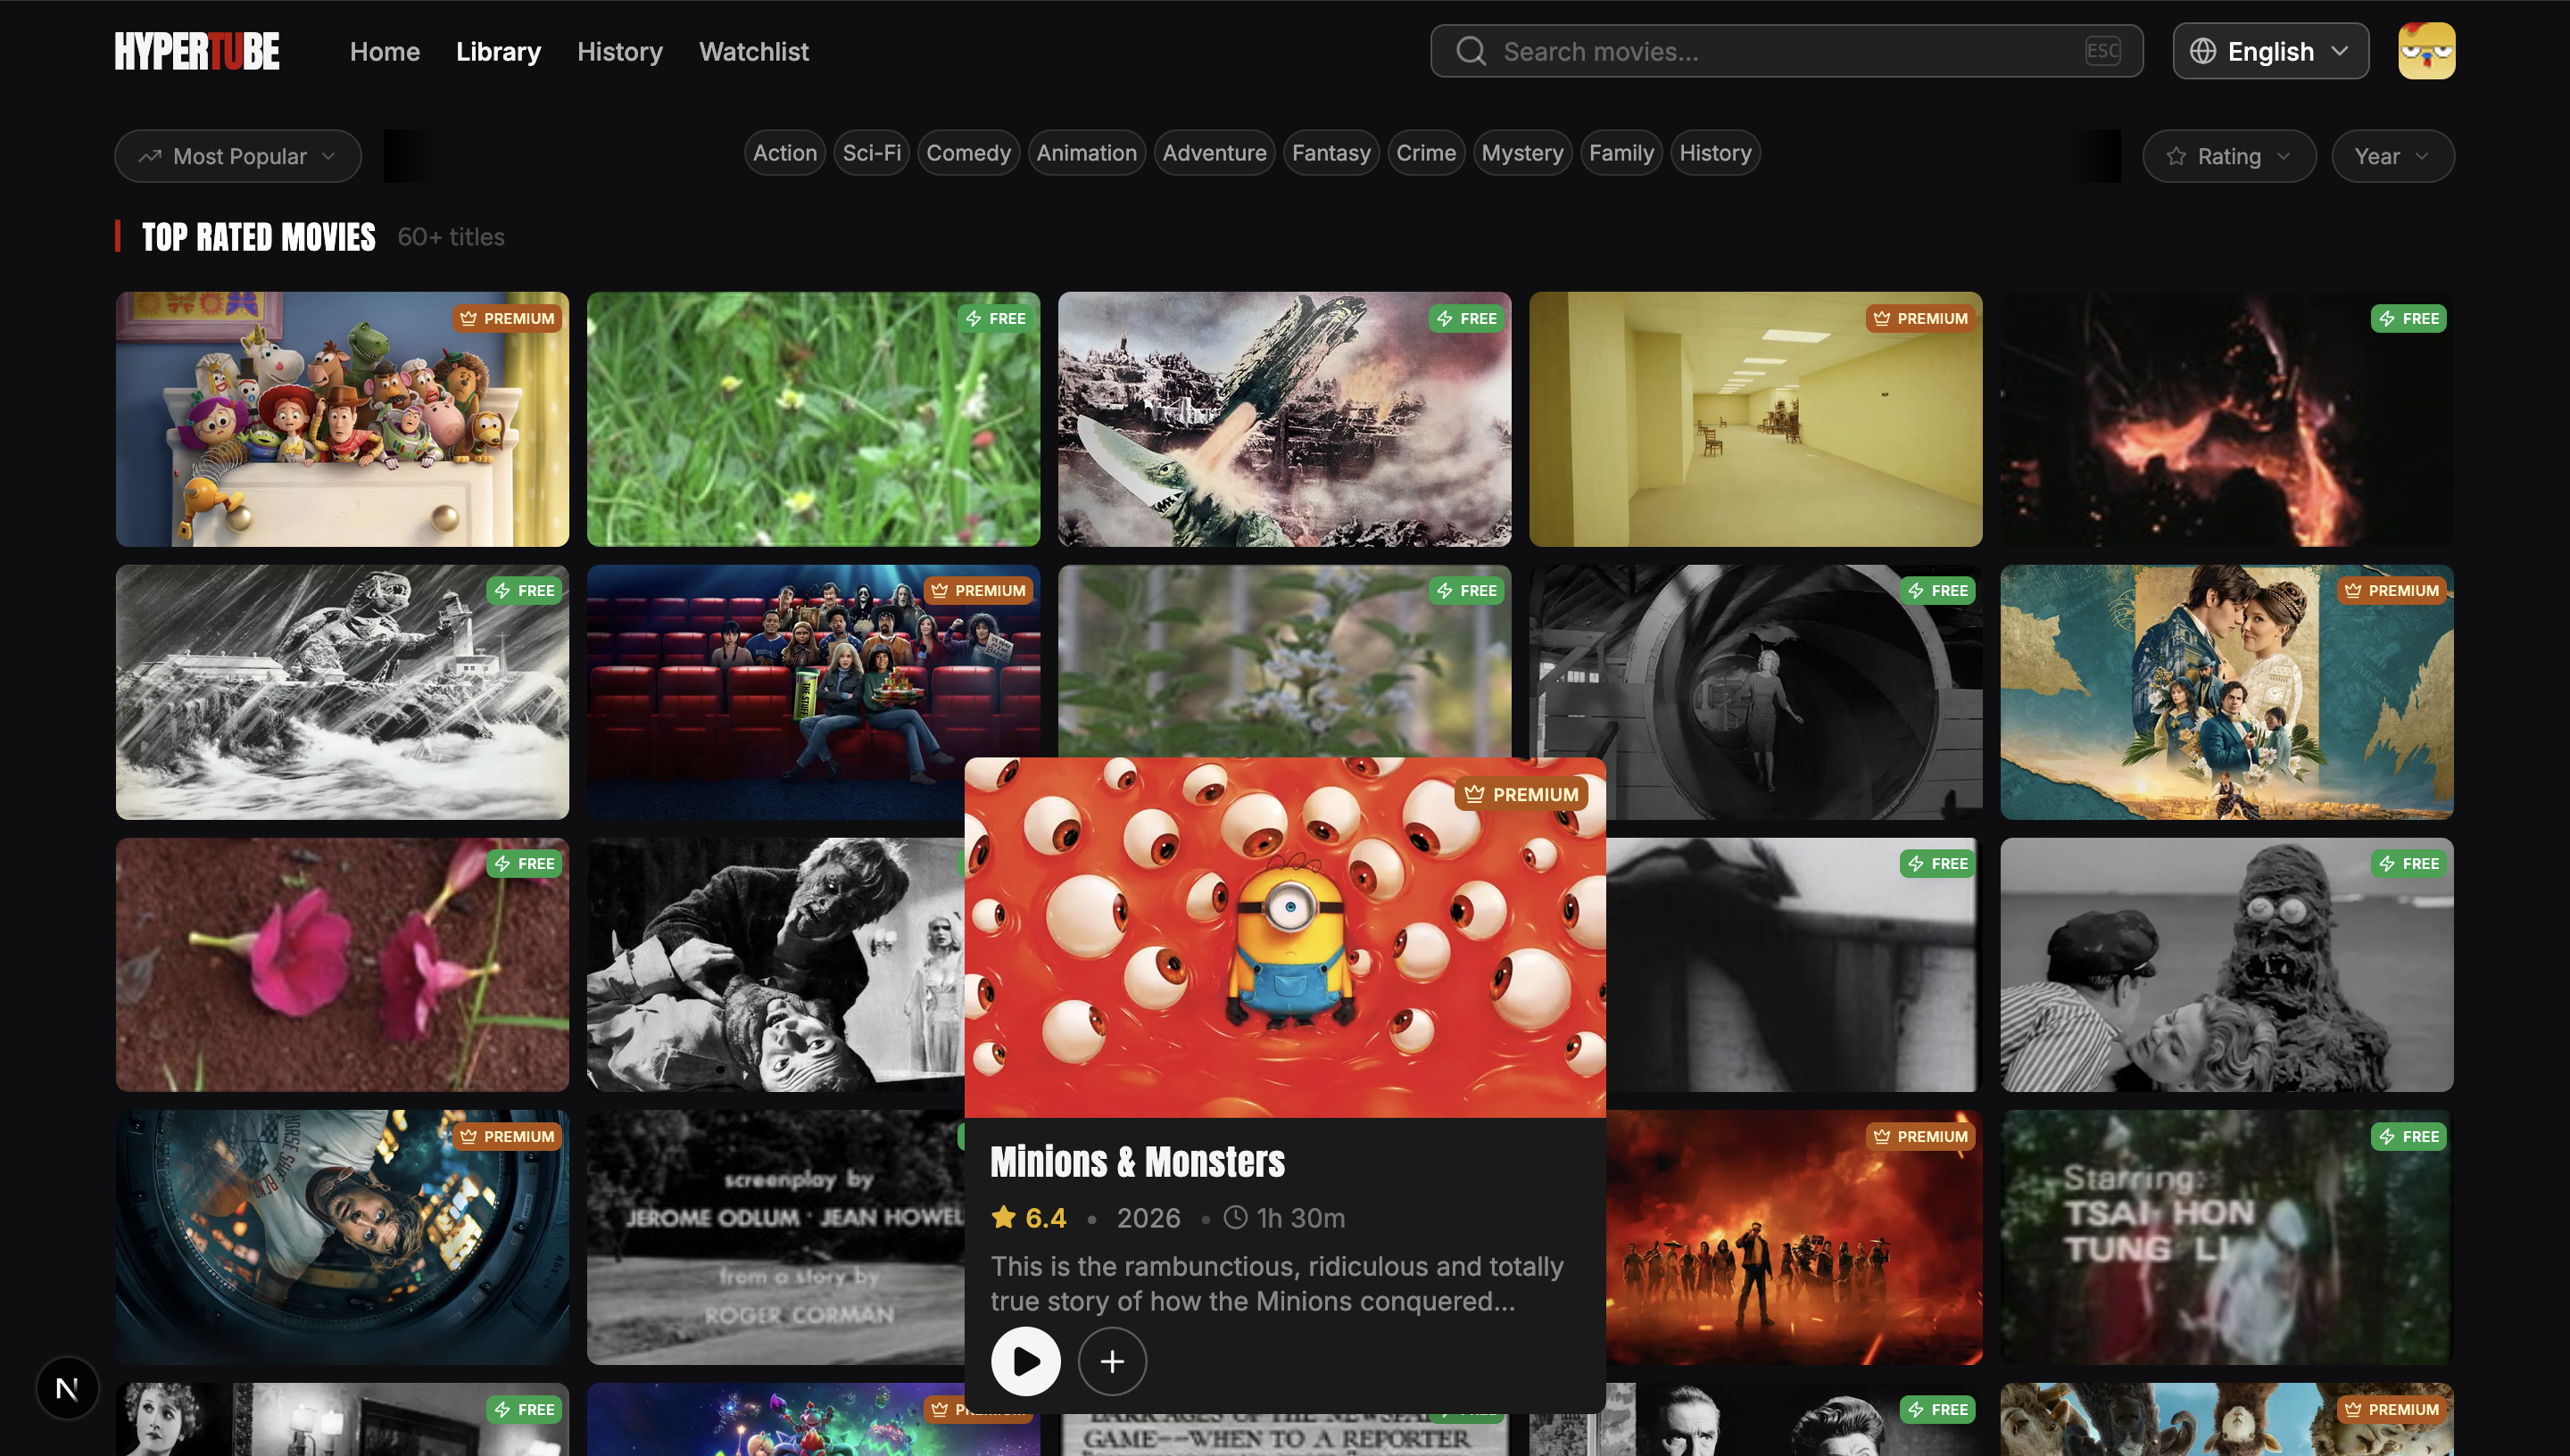Open the Year filter dropdown
The height and width of the screenshot is (1456, 2570).
point(2392,156)
